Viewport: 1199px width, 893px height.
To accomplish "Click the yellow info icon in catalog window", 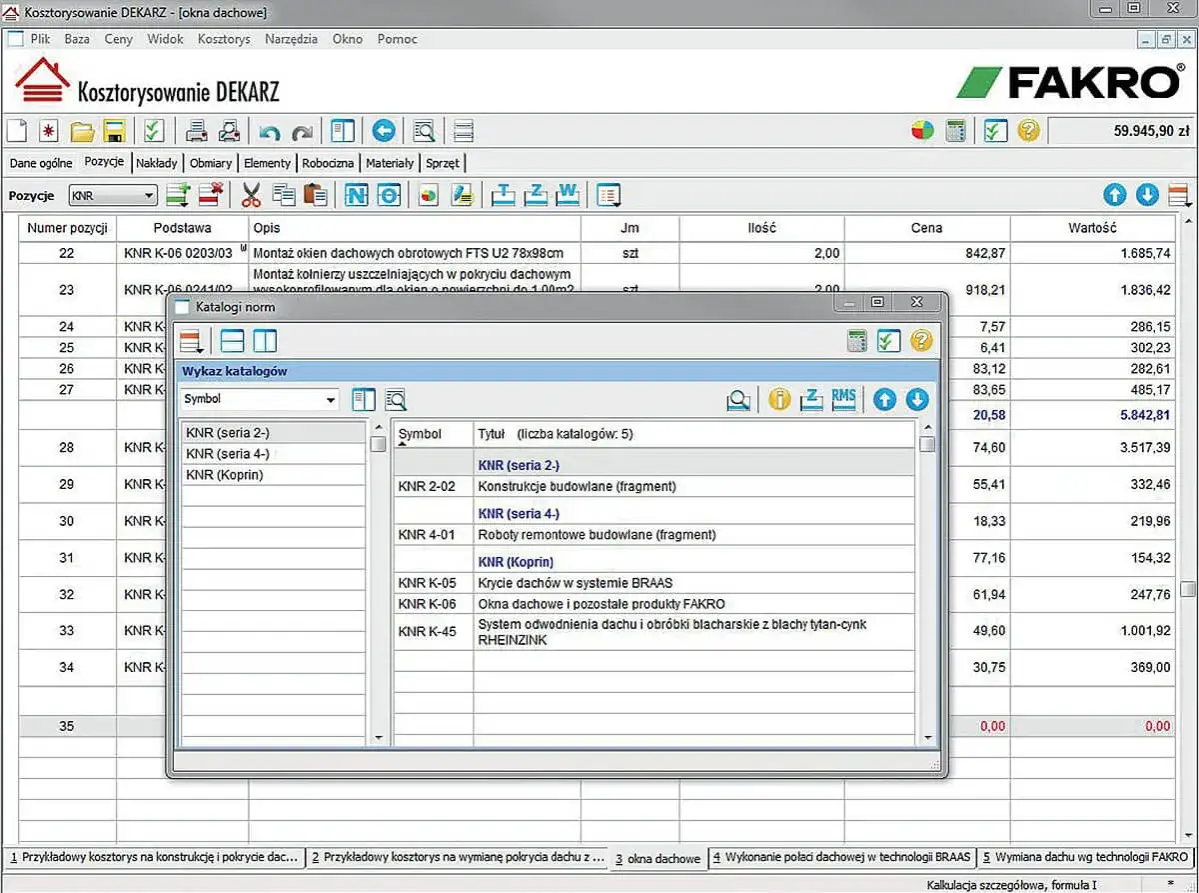I will [779, 399].
